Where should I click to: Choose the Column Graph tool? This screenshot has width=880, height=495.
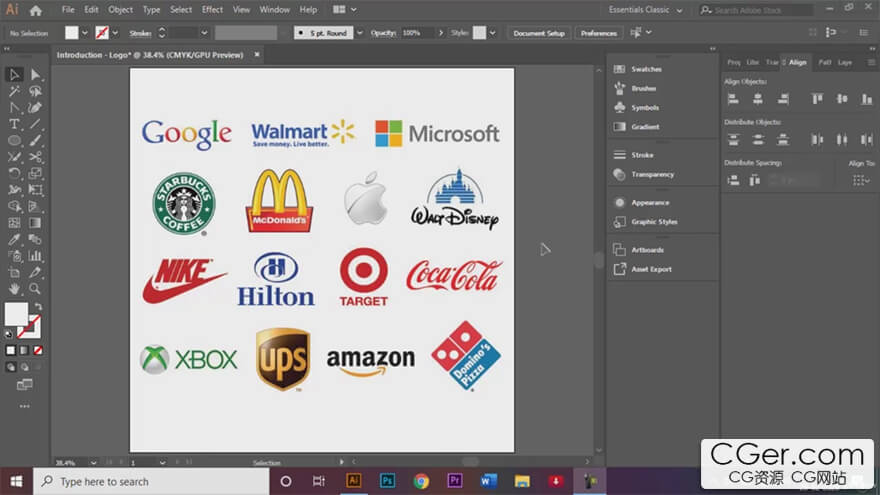click(35, 256)
